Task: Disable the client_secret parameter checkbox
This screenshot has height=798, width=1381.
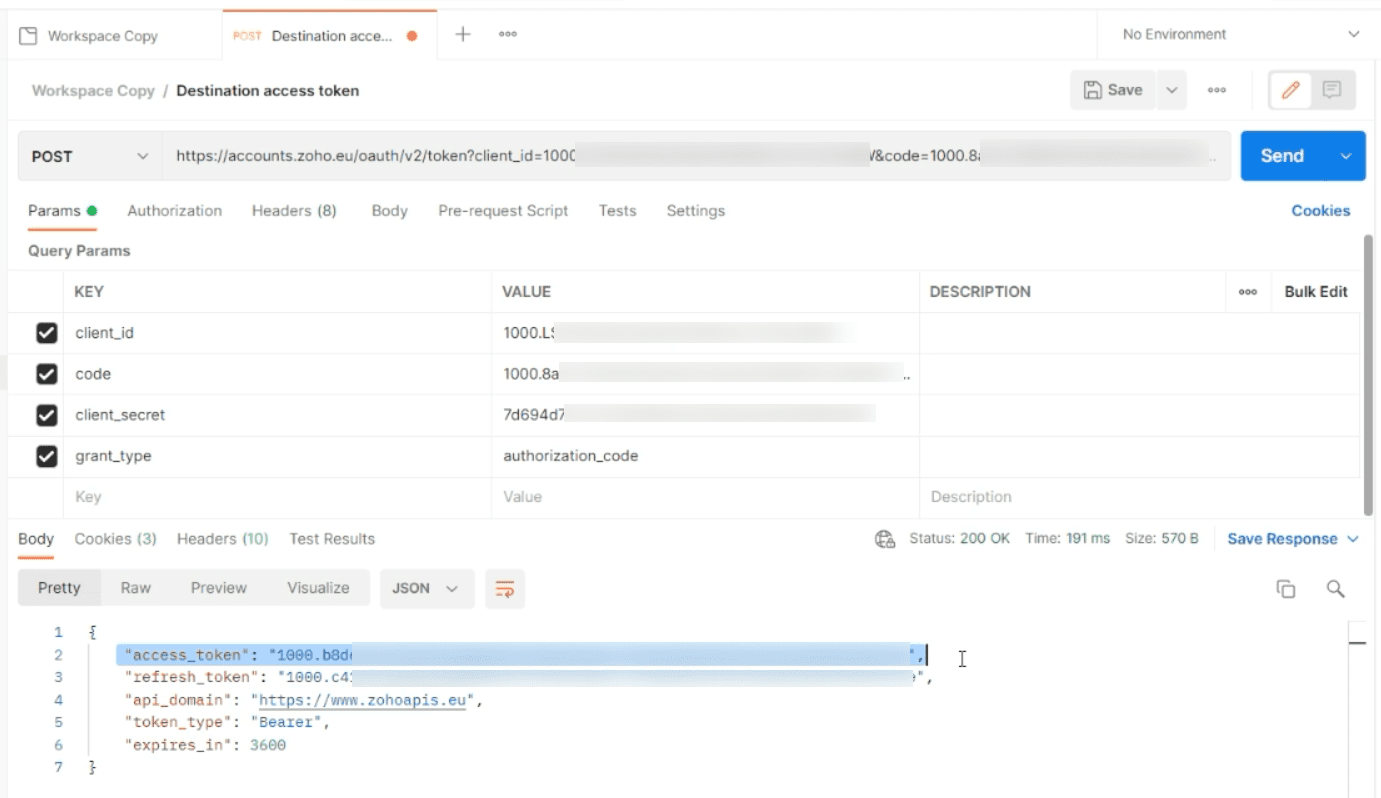Action: [46, 415]
